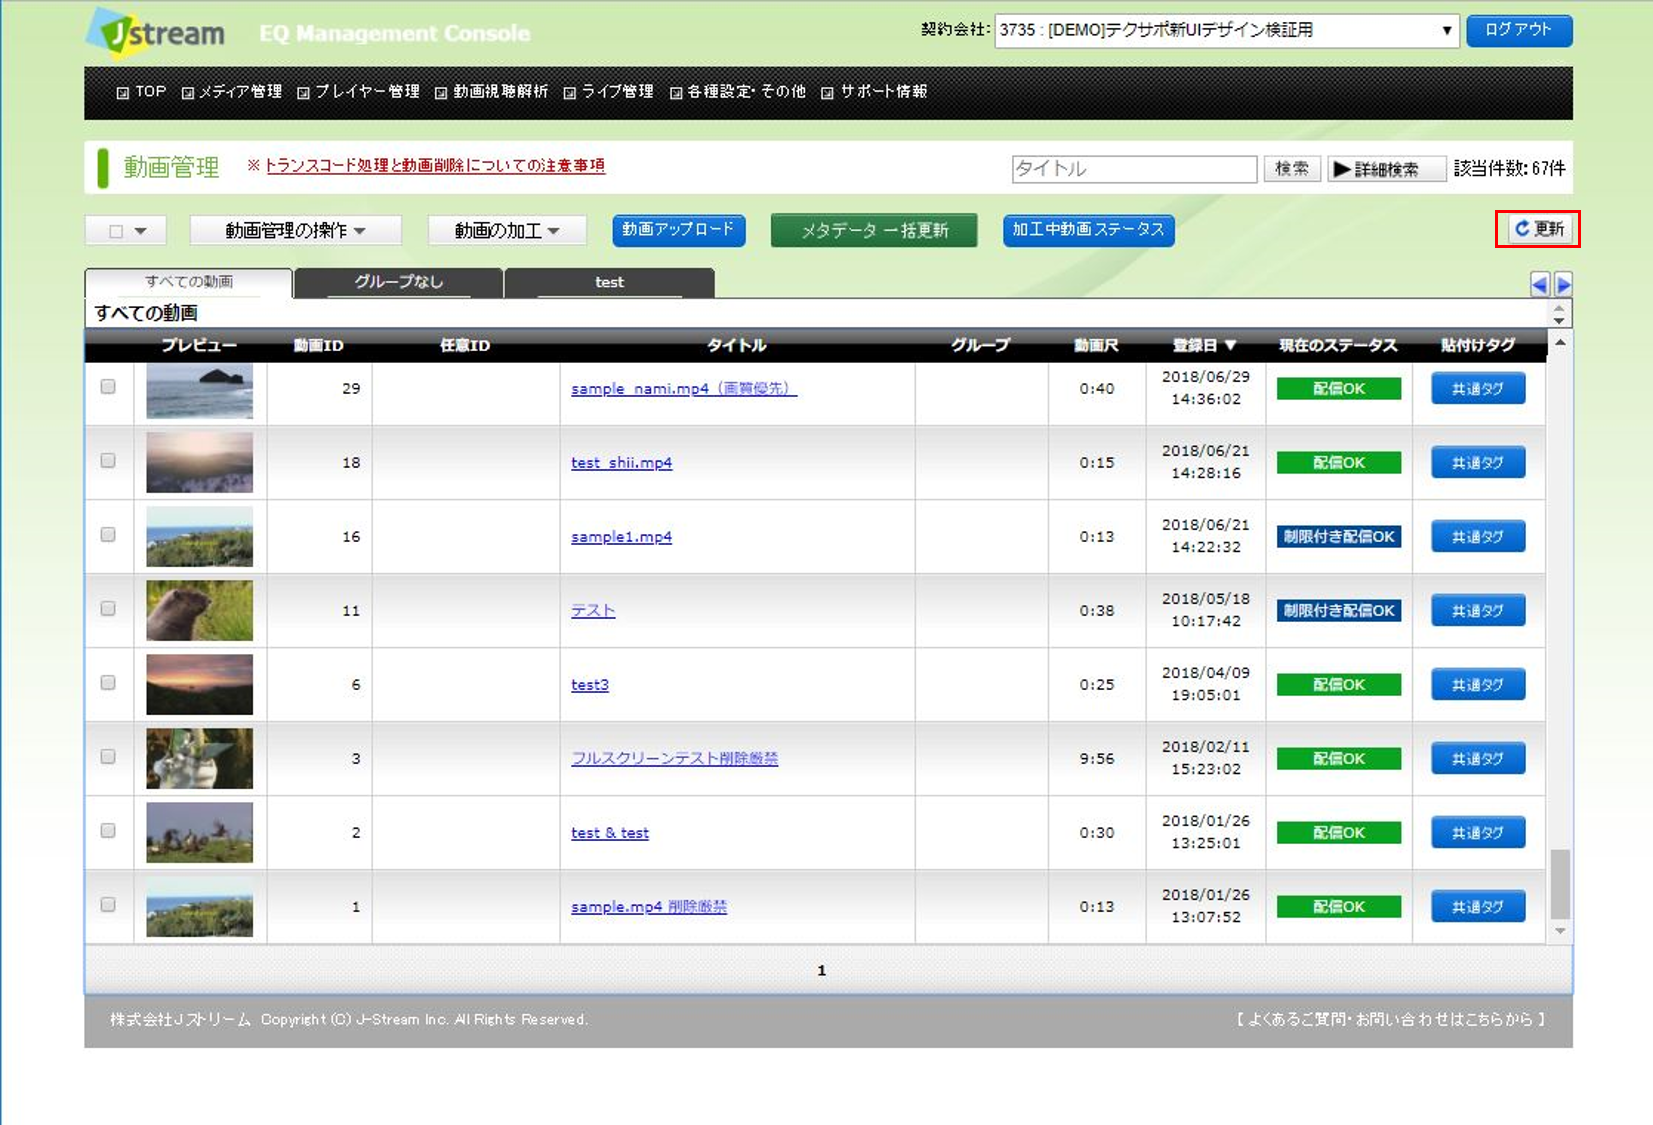The width and height of the screenshot is (1653, 1125).
Task: Select checkbox for sample.mp4 削除厳禁 row
Action: (108, 905)
